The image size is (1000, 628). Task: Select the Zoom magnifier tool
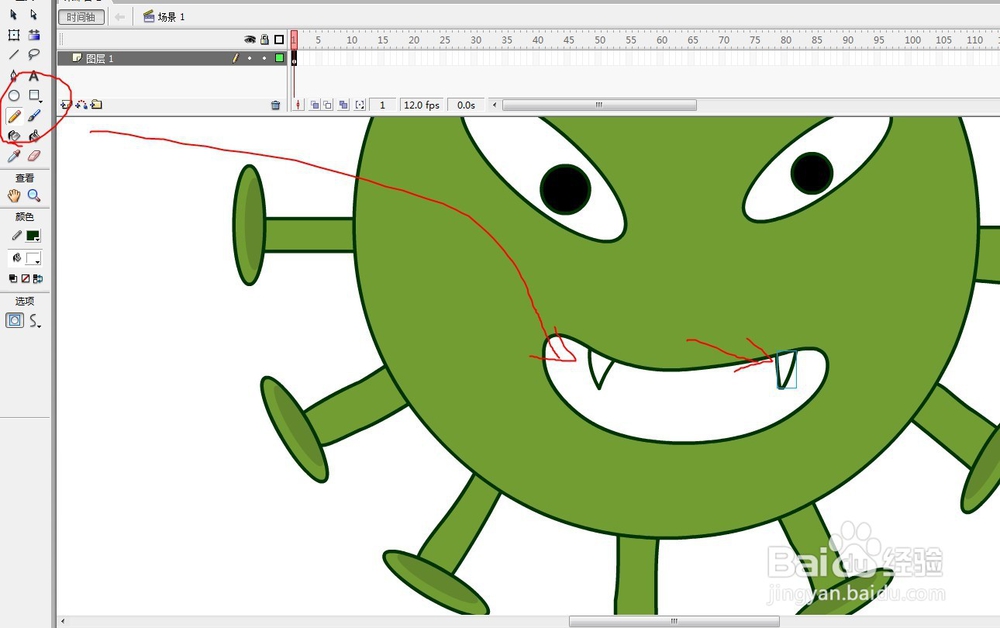(x=34, y=196)
